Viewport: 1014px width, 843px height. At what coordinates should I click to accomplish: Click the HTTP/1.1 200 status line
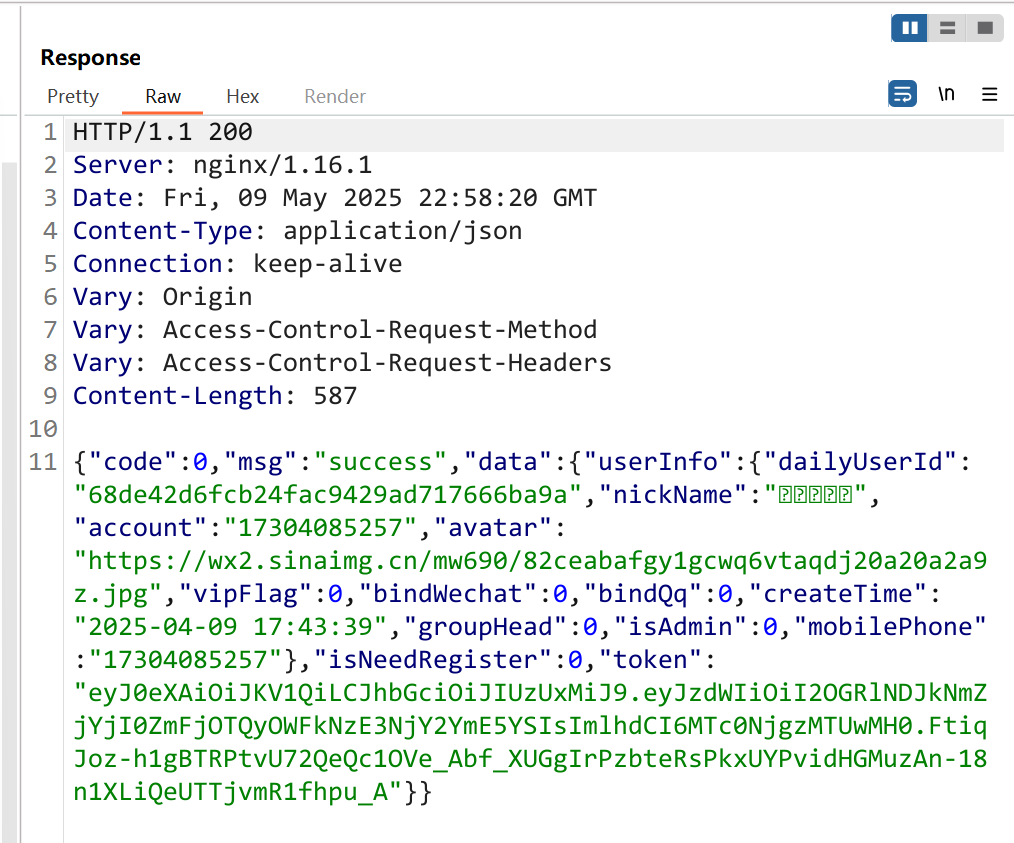pos(162,132)
